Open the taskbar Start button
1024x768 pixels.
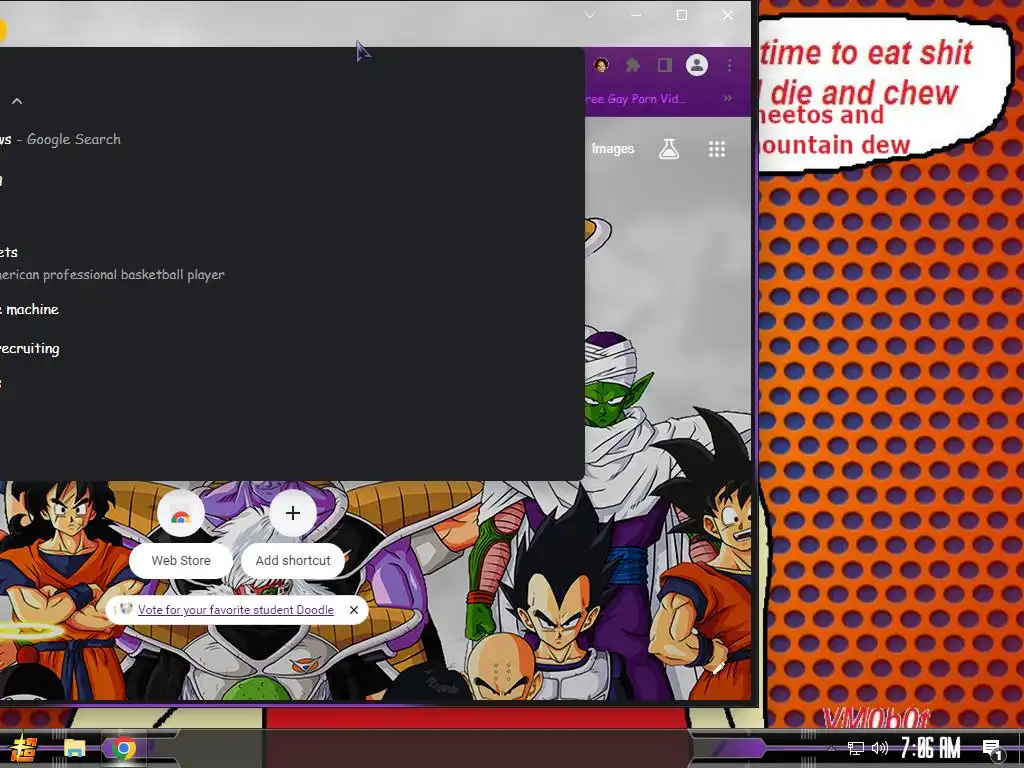pyautogui.click(x=23, y=748)
